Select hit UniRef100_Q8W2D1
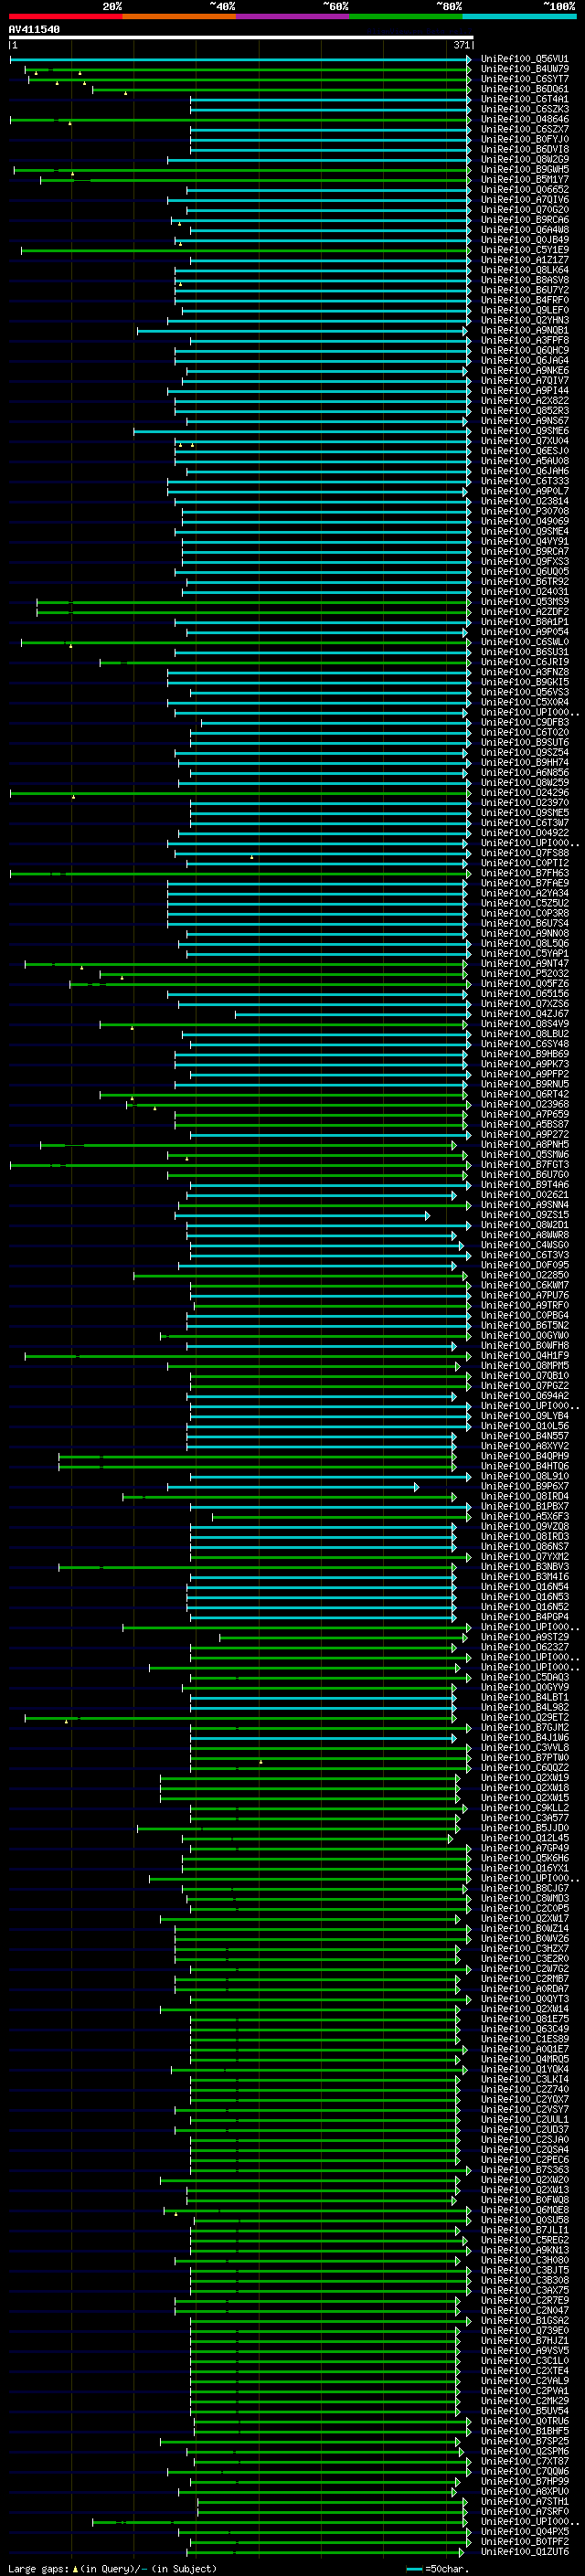The width and height of the screenshot is (585, 2576). [x=525, y=1226]
